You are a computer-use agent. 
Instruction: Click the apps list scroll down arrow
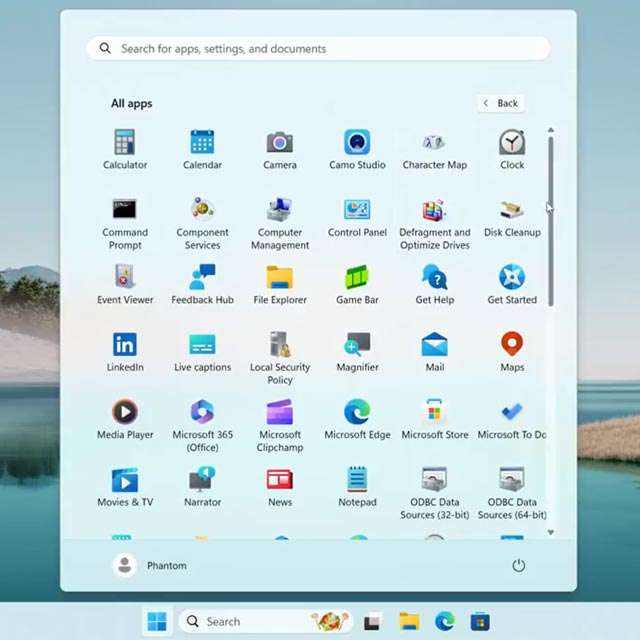[x=551, y=532]
